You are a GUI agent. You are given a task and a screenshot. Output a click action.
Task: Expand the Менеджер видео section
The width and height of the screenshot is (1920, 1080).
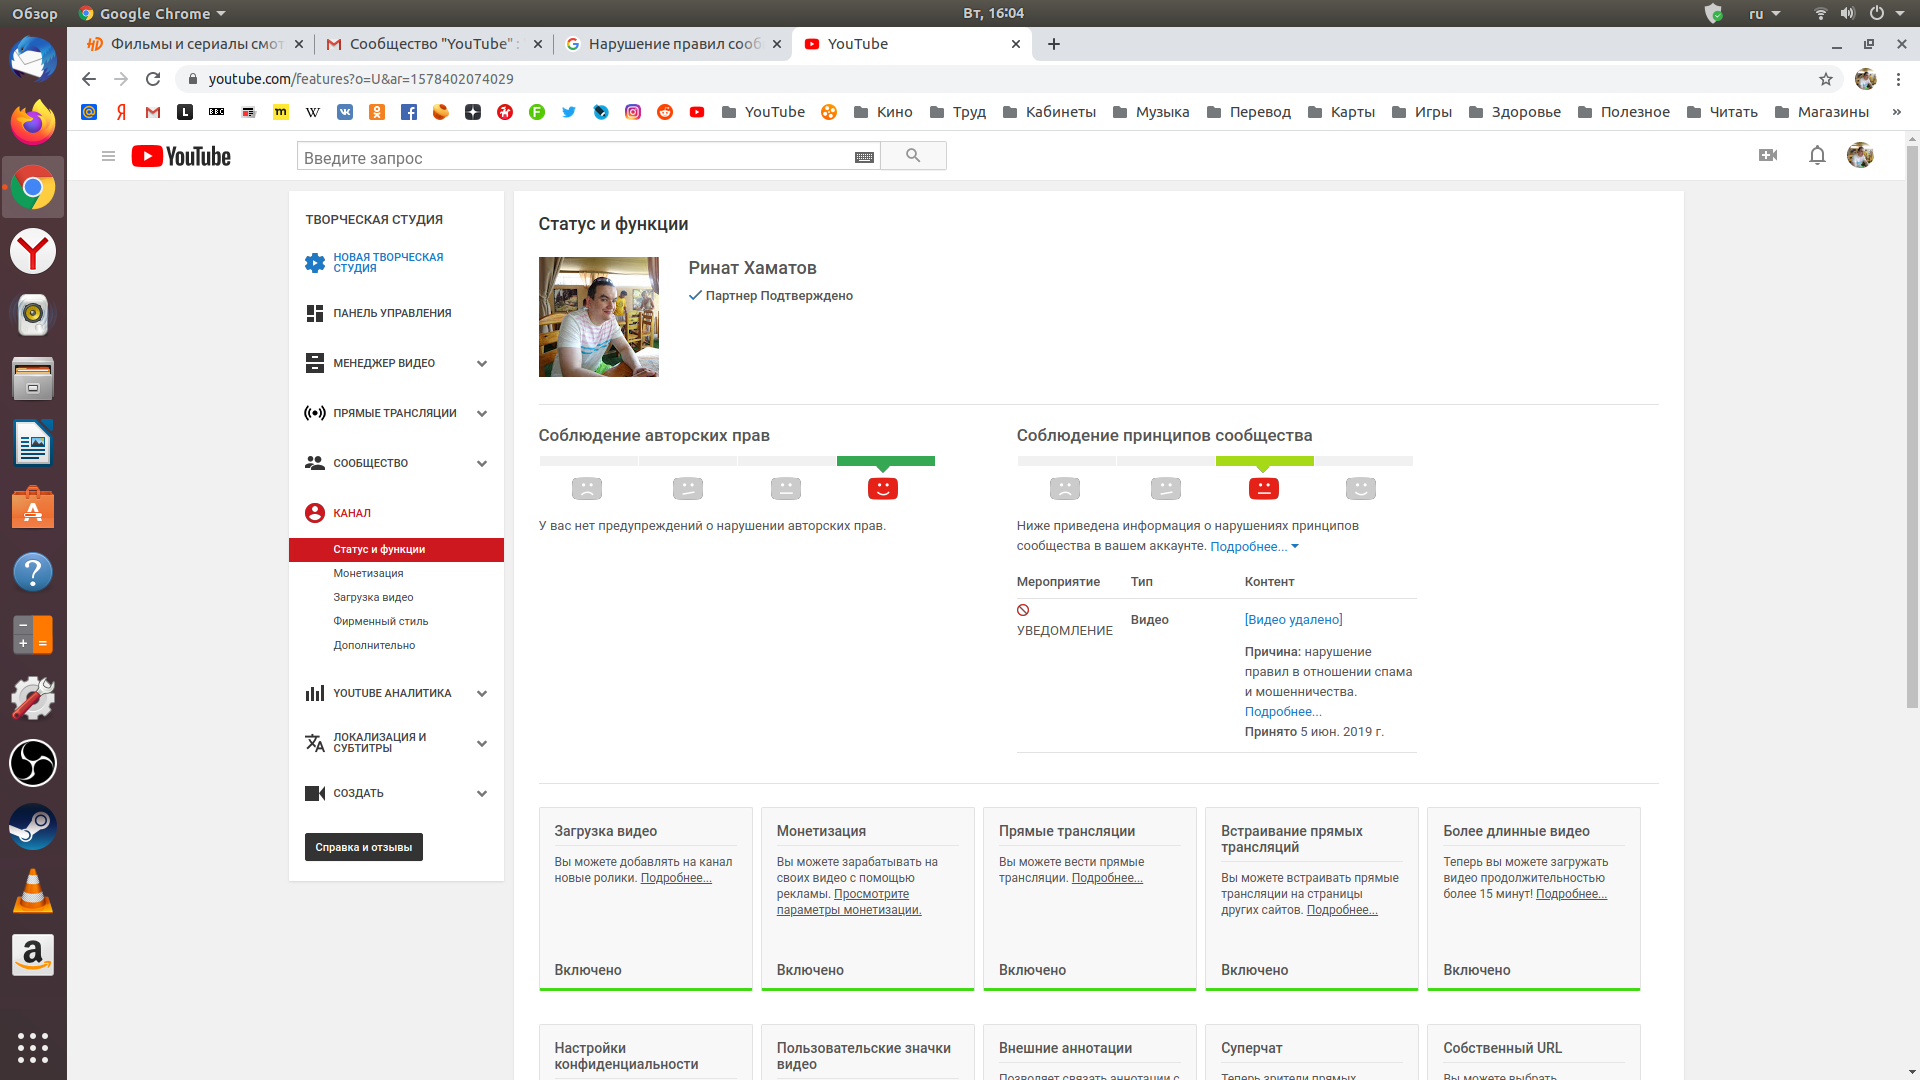481,363
